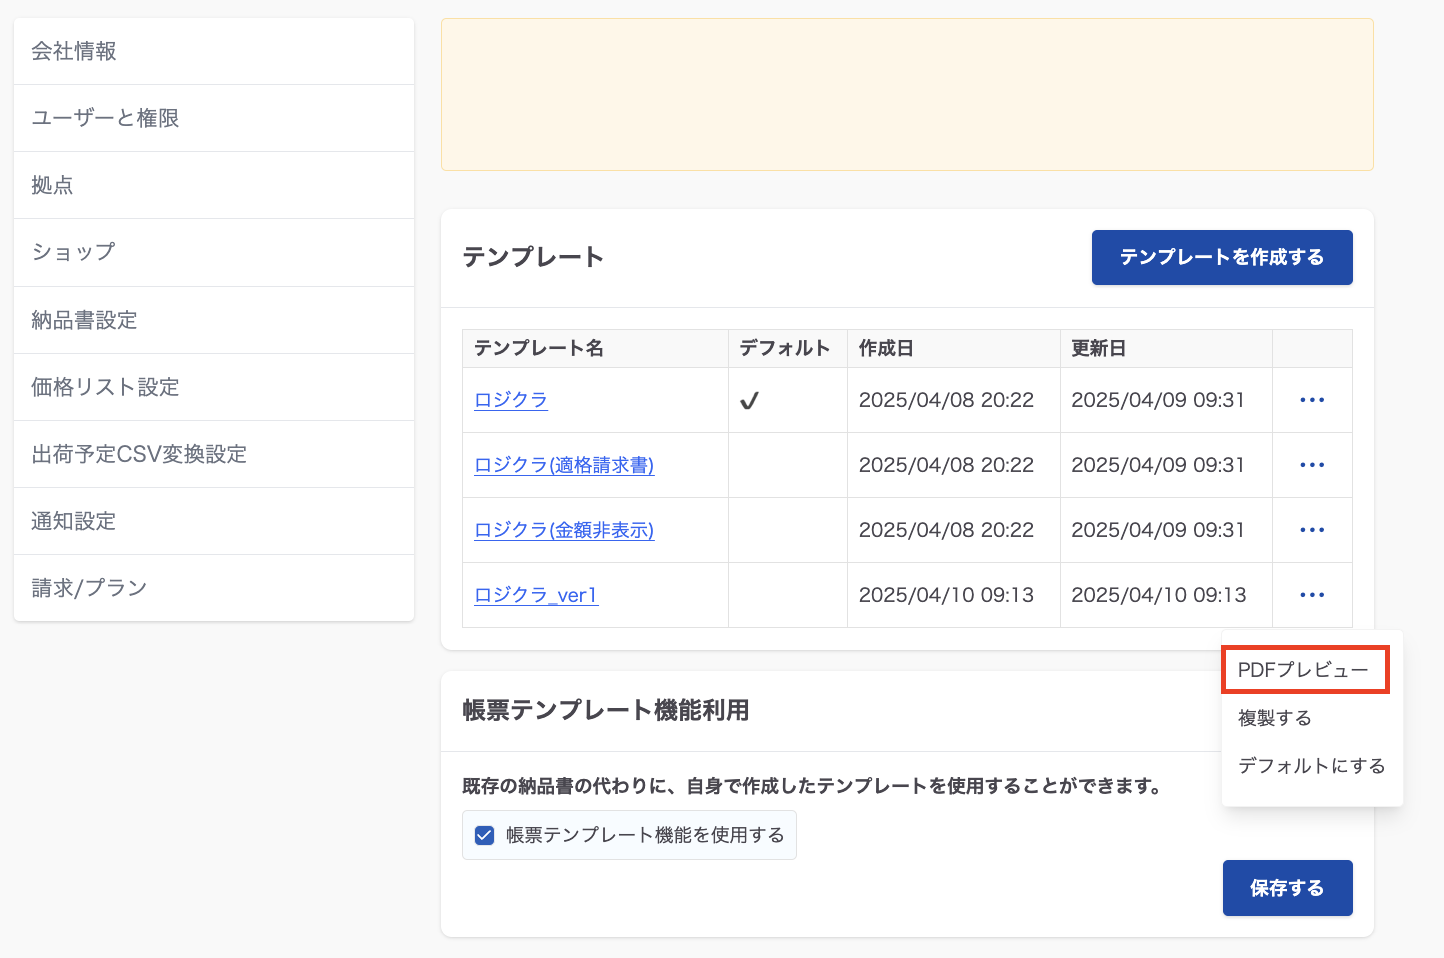Open three-dot menu for ロジクラ(適格請求書)
Image resolution: width=1444 pixels, height=958 pixels.
pos(1312,465)
